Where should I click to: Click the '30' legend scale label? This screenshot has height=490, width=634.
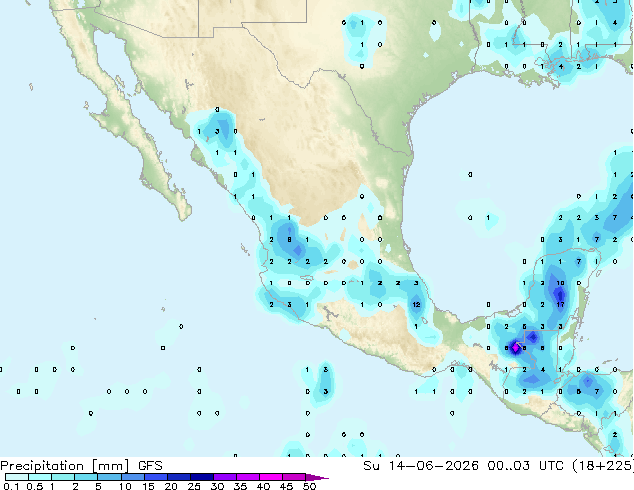218,486
